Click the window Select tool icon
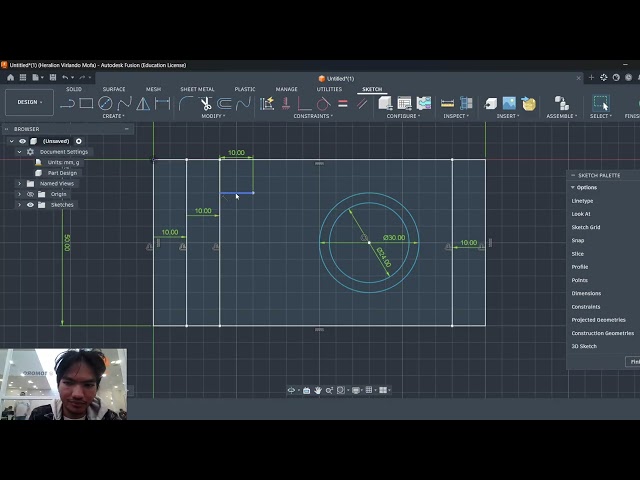 (601, 104)
